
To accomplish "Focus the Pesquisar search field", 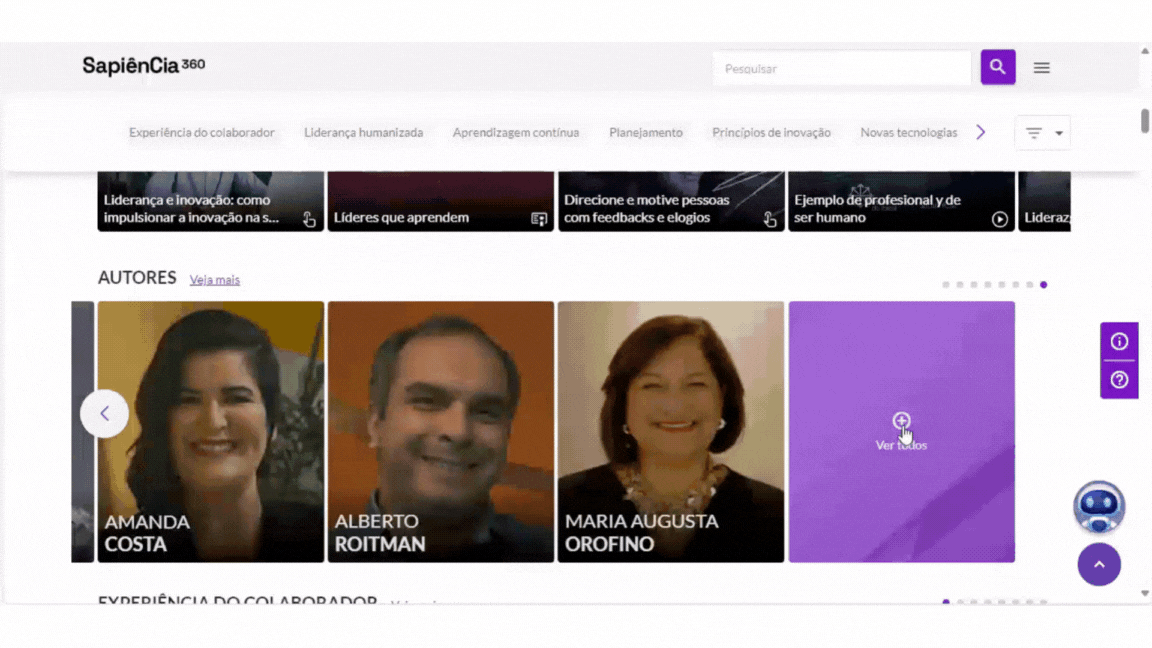I will click(842, 68).
